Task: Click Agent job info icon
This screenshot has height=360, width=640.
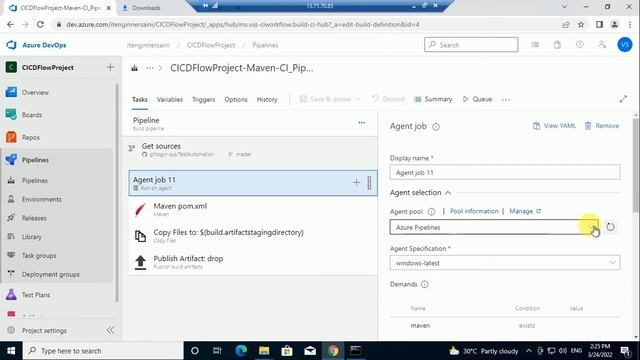Action: (x=436, y=127)
